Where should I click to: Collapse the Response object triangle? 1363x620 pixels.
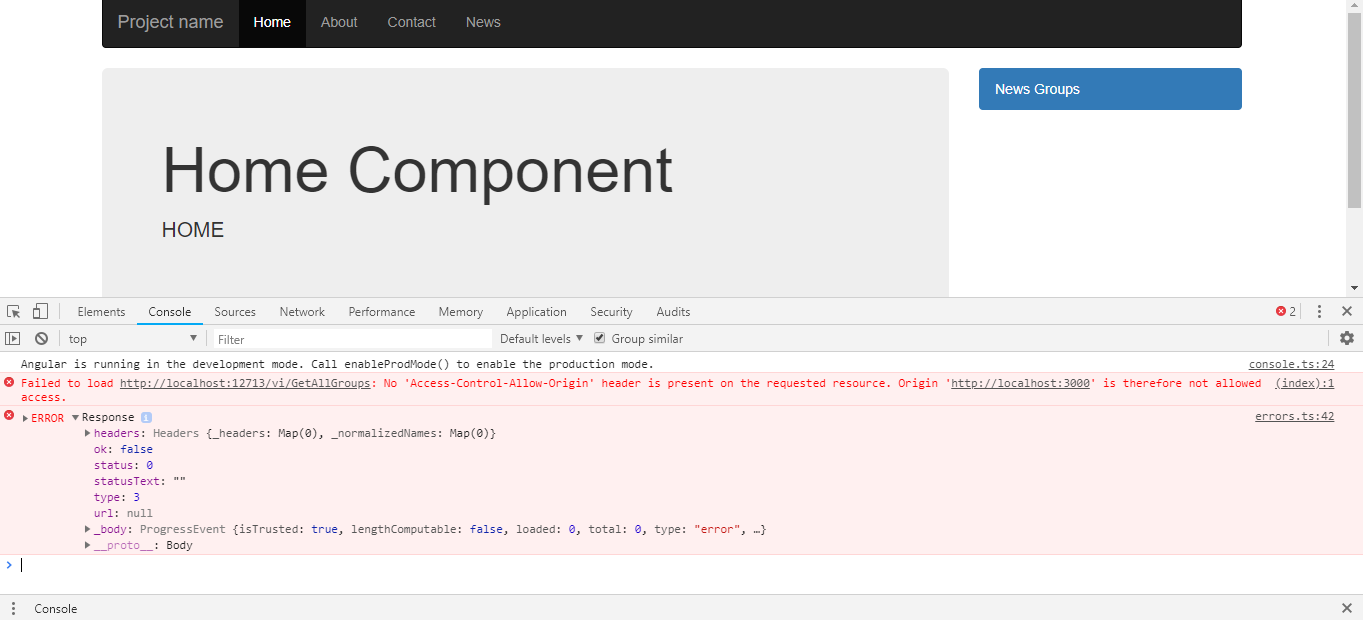tap(75, 417)
